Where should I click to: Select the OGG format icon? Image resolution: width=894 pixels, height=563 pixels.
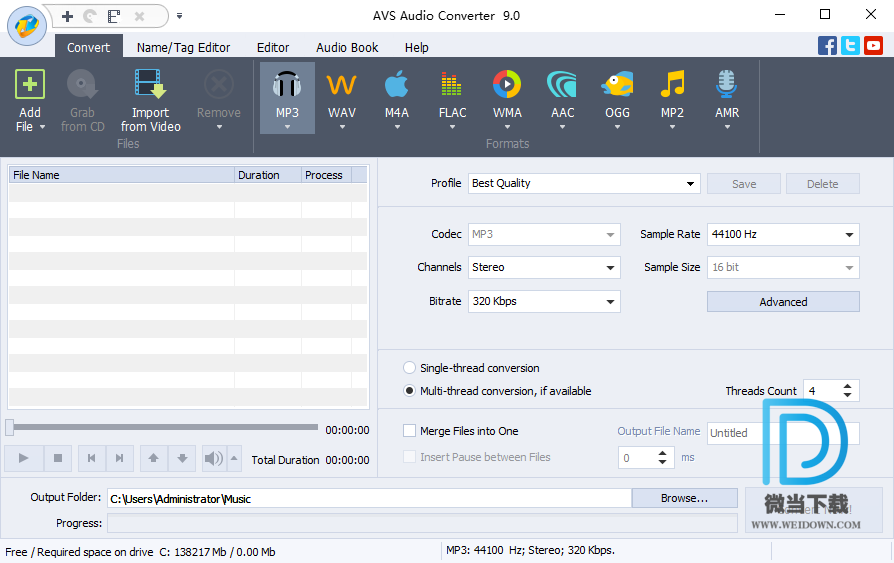[617, 84]
